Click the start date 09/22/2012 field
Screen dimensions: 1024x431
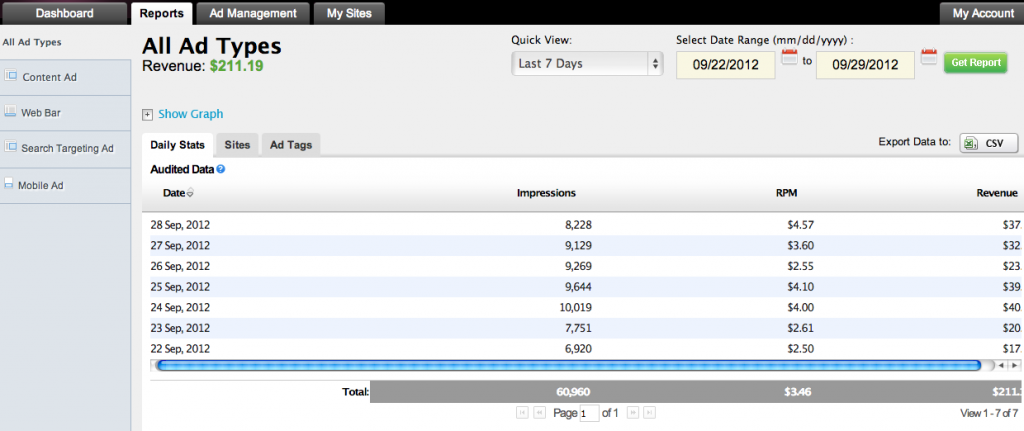(x=726, y=65)
